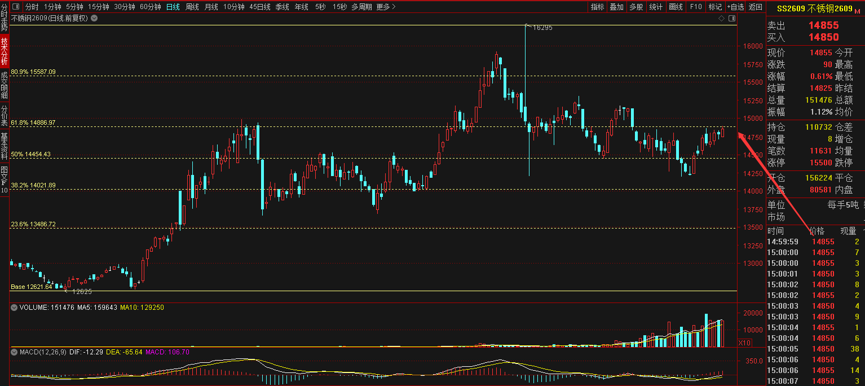The height and width of the screenshot is (386, 865).
Task: Click the 23.6% 13486.72 Fibonacci label
Action: tap(33, 224)
